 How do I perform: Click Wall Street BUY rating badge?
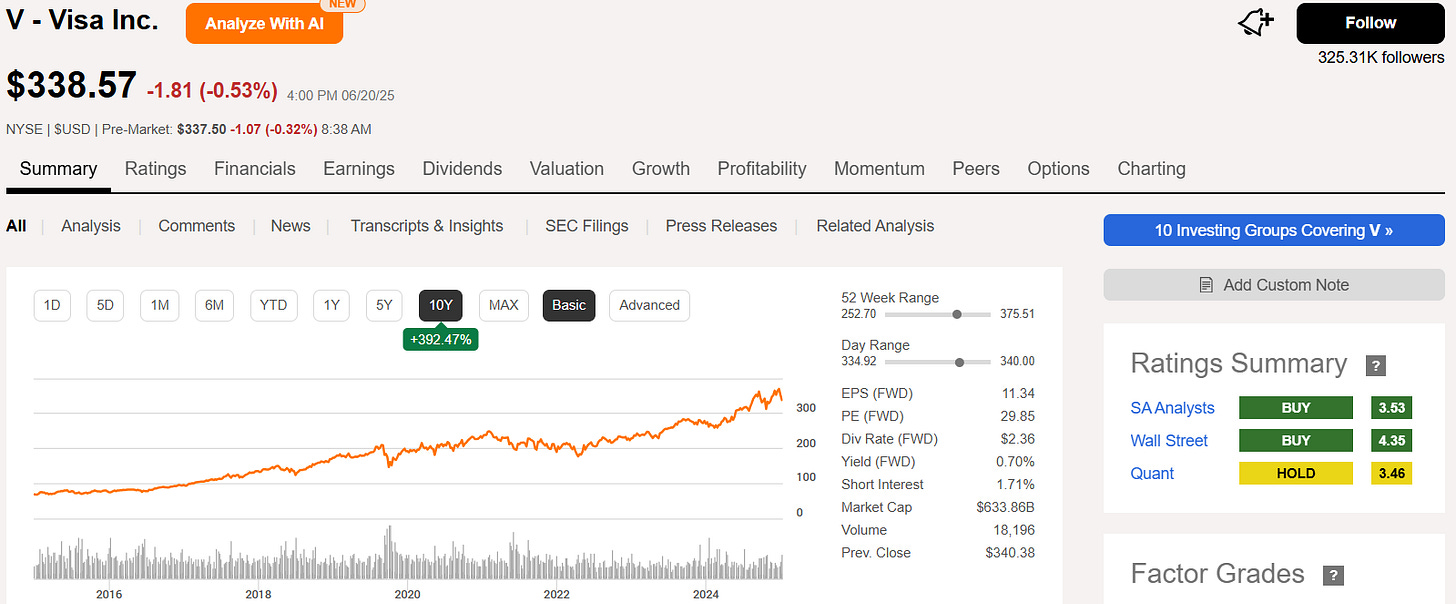[1296, 441]
